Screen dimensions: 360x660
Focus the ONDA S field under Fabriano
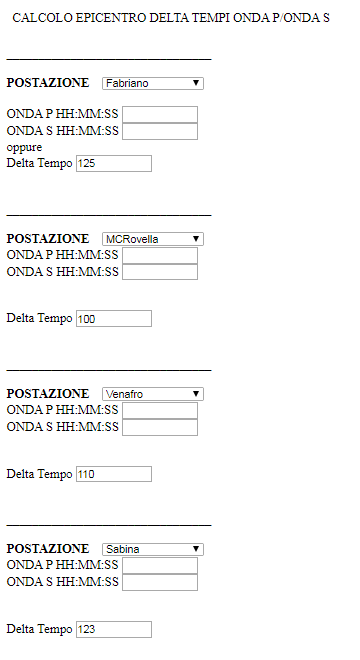pyautogui.click(x=160, y=131)
